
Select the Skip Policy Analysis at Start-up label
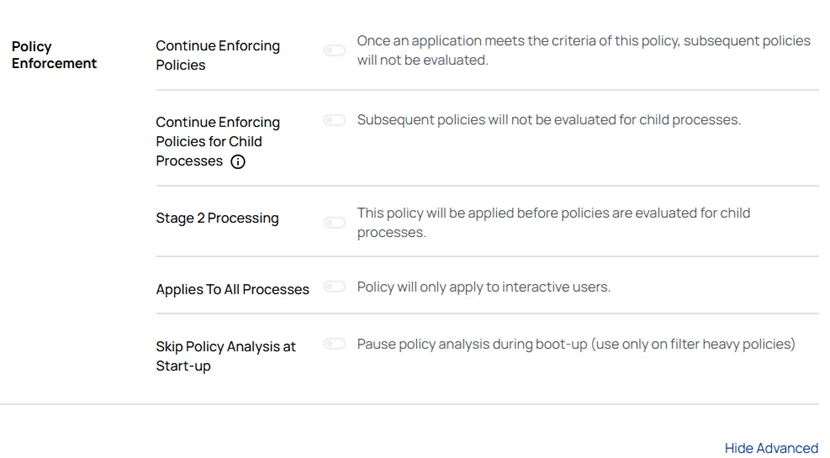click(x=226, y=356)
